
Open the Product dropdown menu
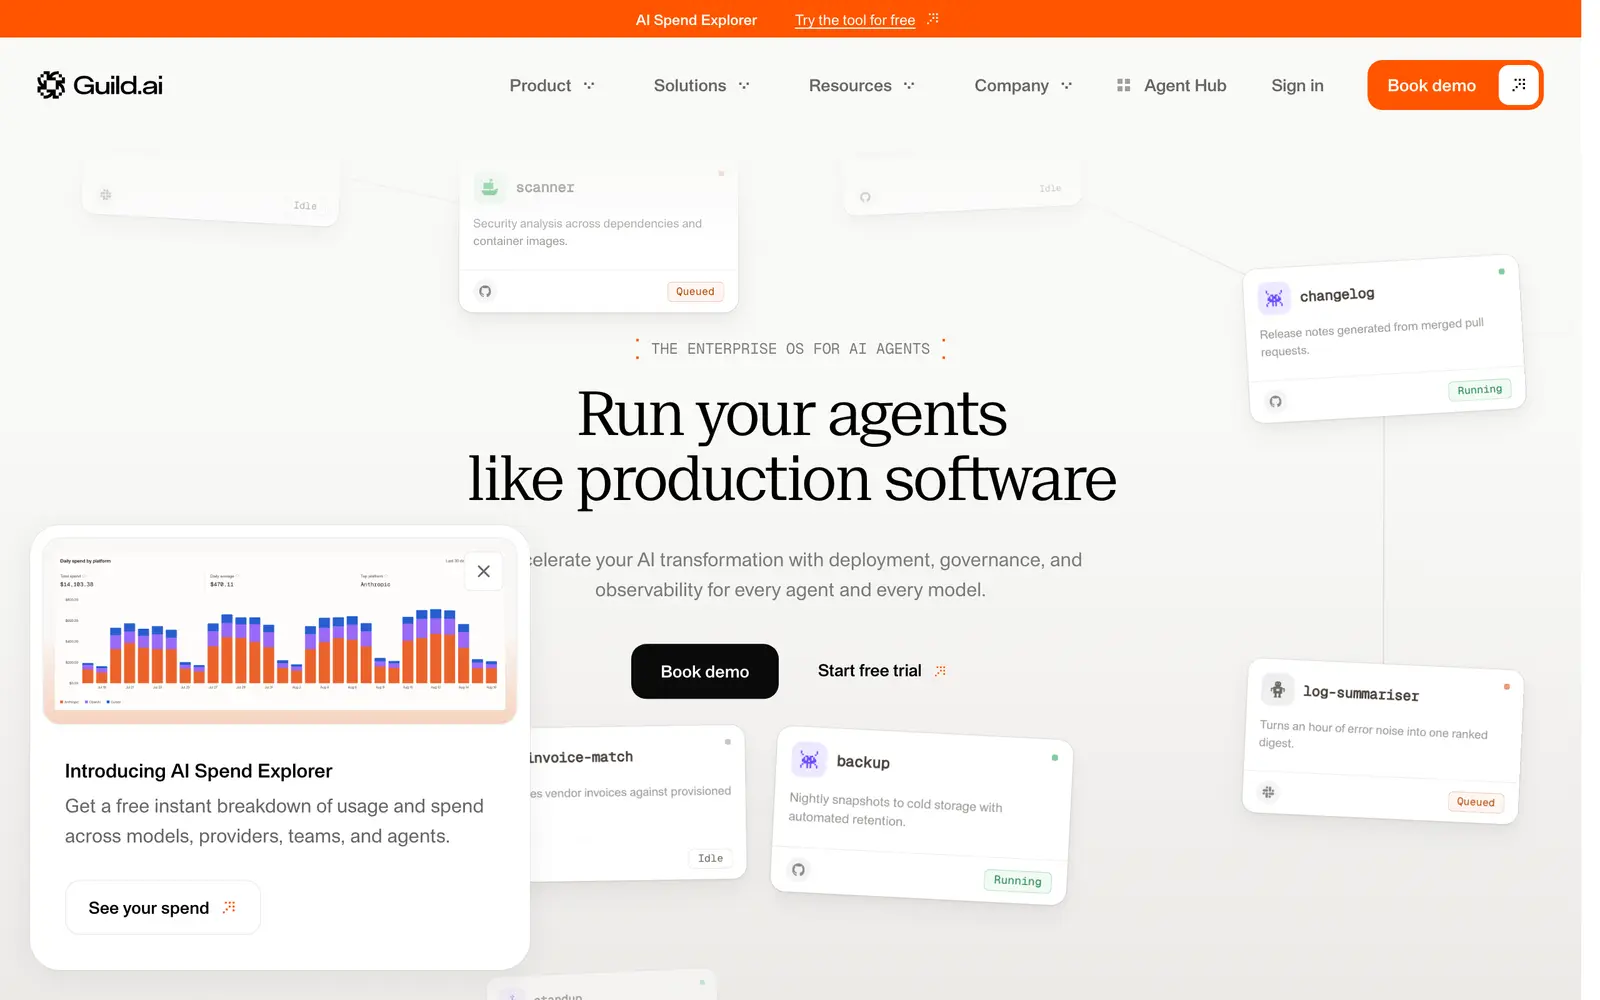(x=552, y=86)
